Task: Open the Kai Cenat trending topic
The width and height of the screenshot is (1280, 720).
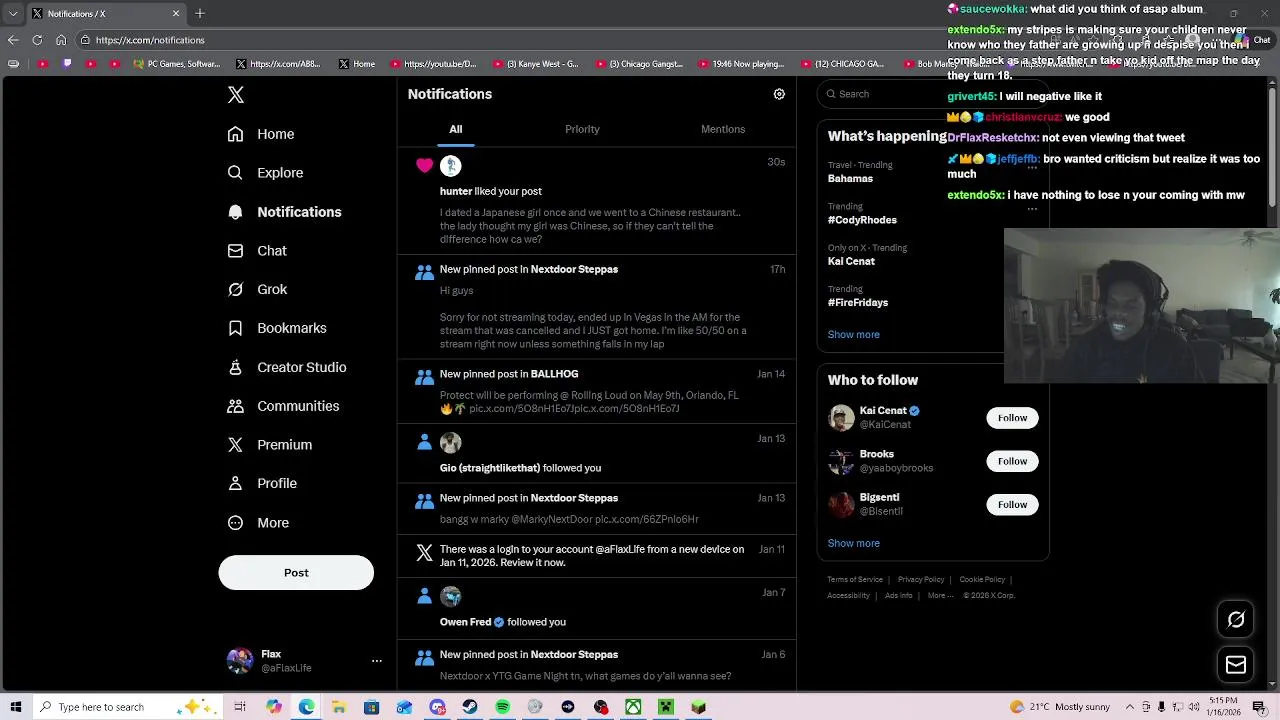Action: click(x=851, y=262)
